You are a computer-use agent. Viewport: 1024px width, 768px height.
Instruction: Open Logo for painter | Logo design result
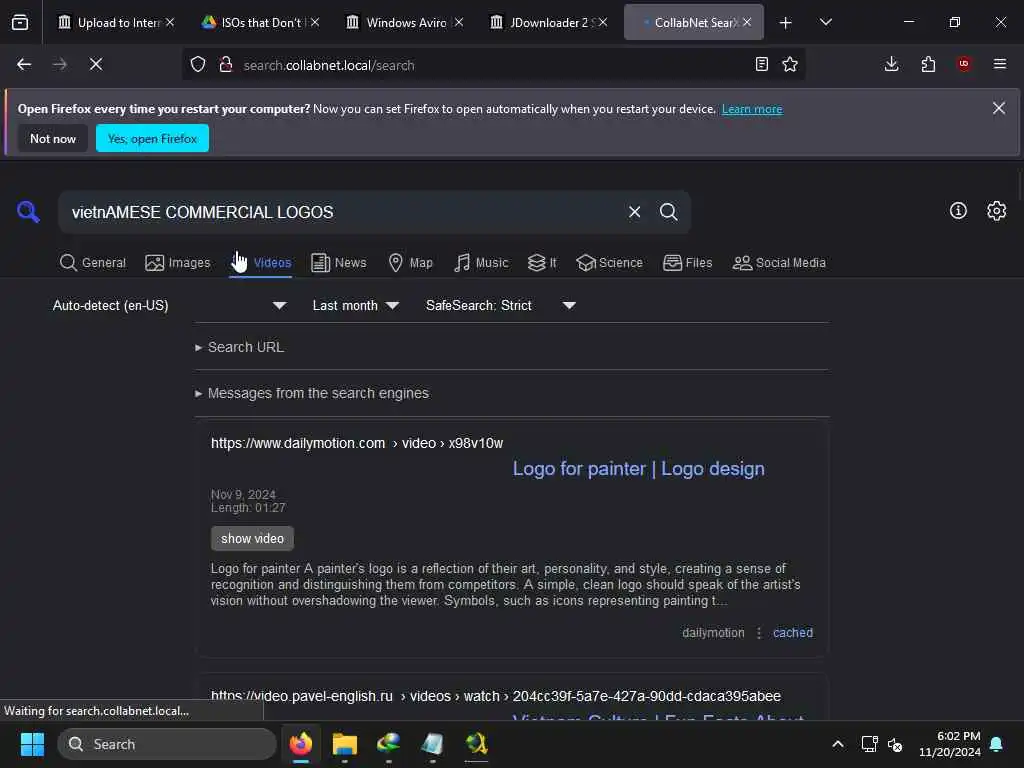point(638,469)
